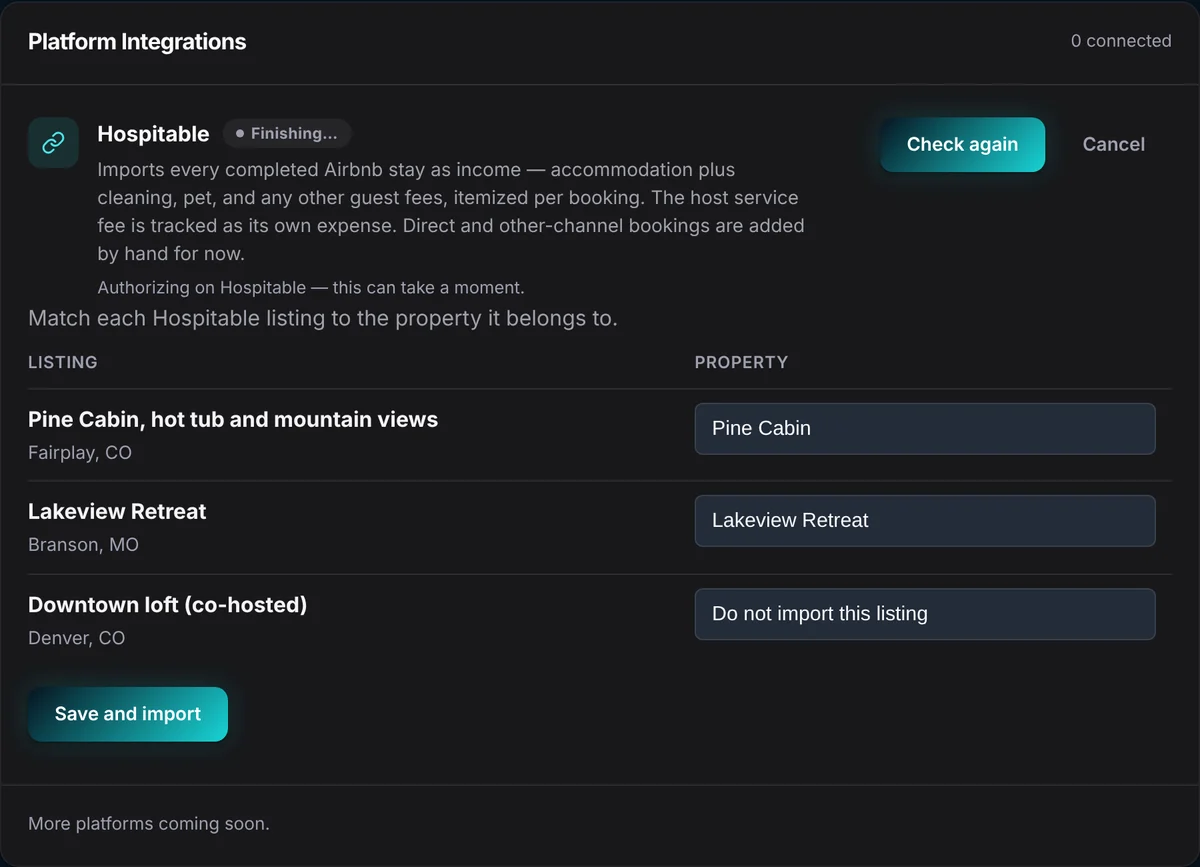Click the Hospitable integration name
This screenshot has height=867, width=1200.
[153, 134]
